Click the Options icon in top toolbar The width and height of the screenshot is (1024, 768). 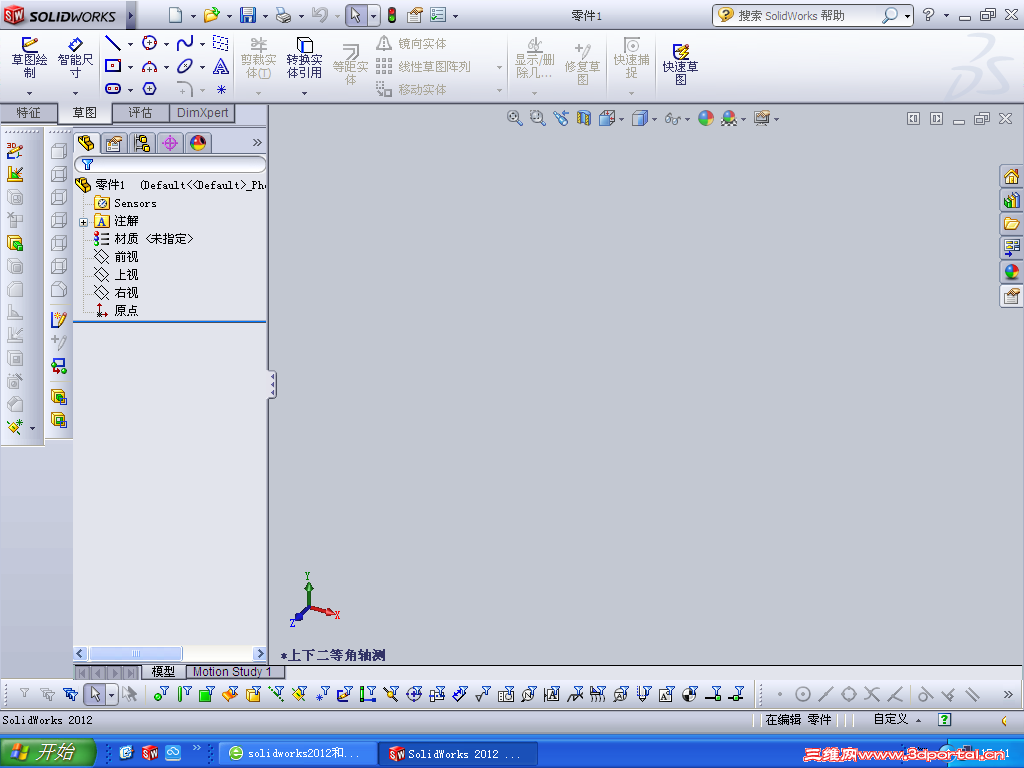tap(438, 15)
